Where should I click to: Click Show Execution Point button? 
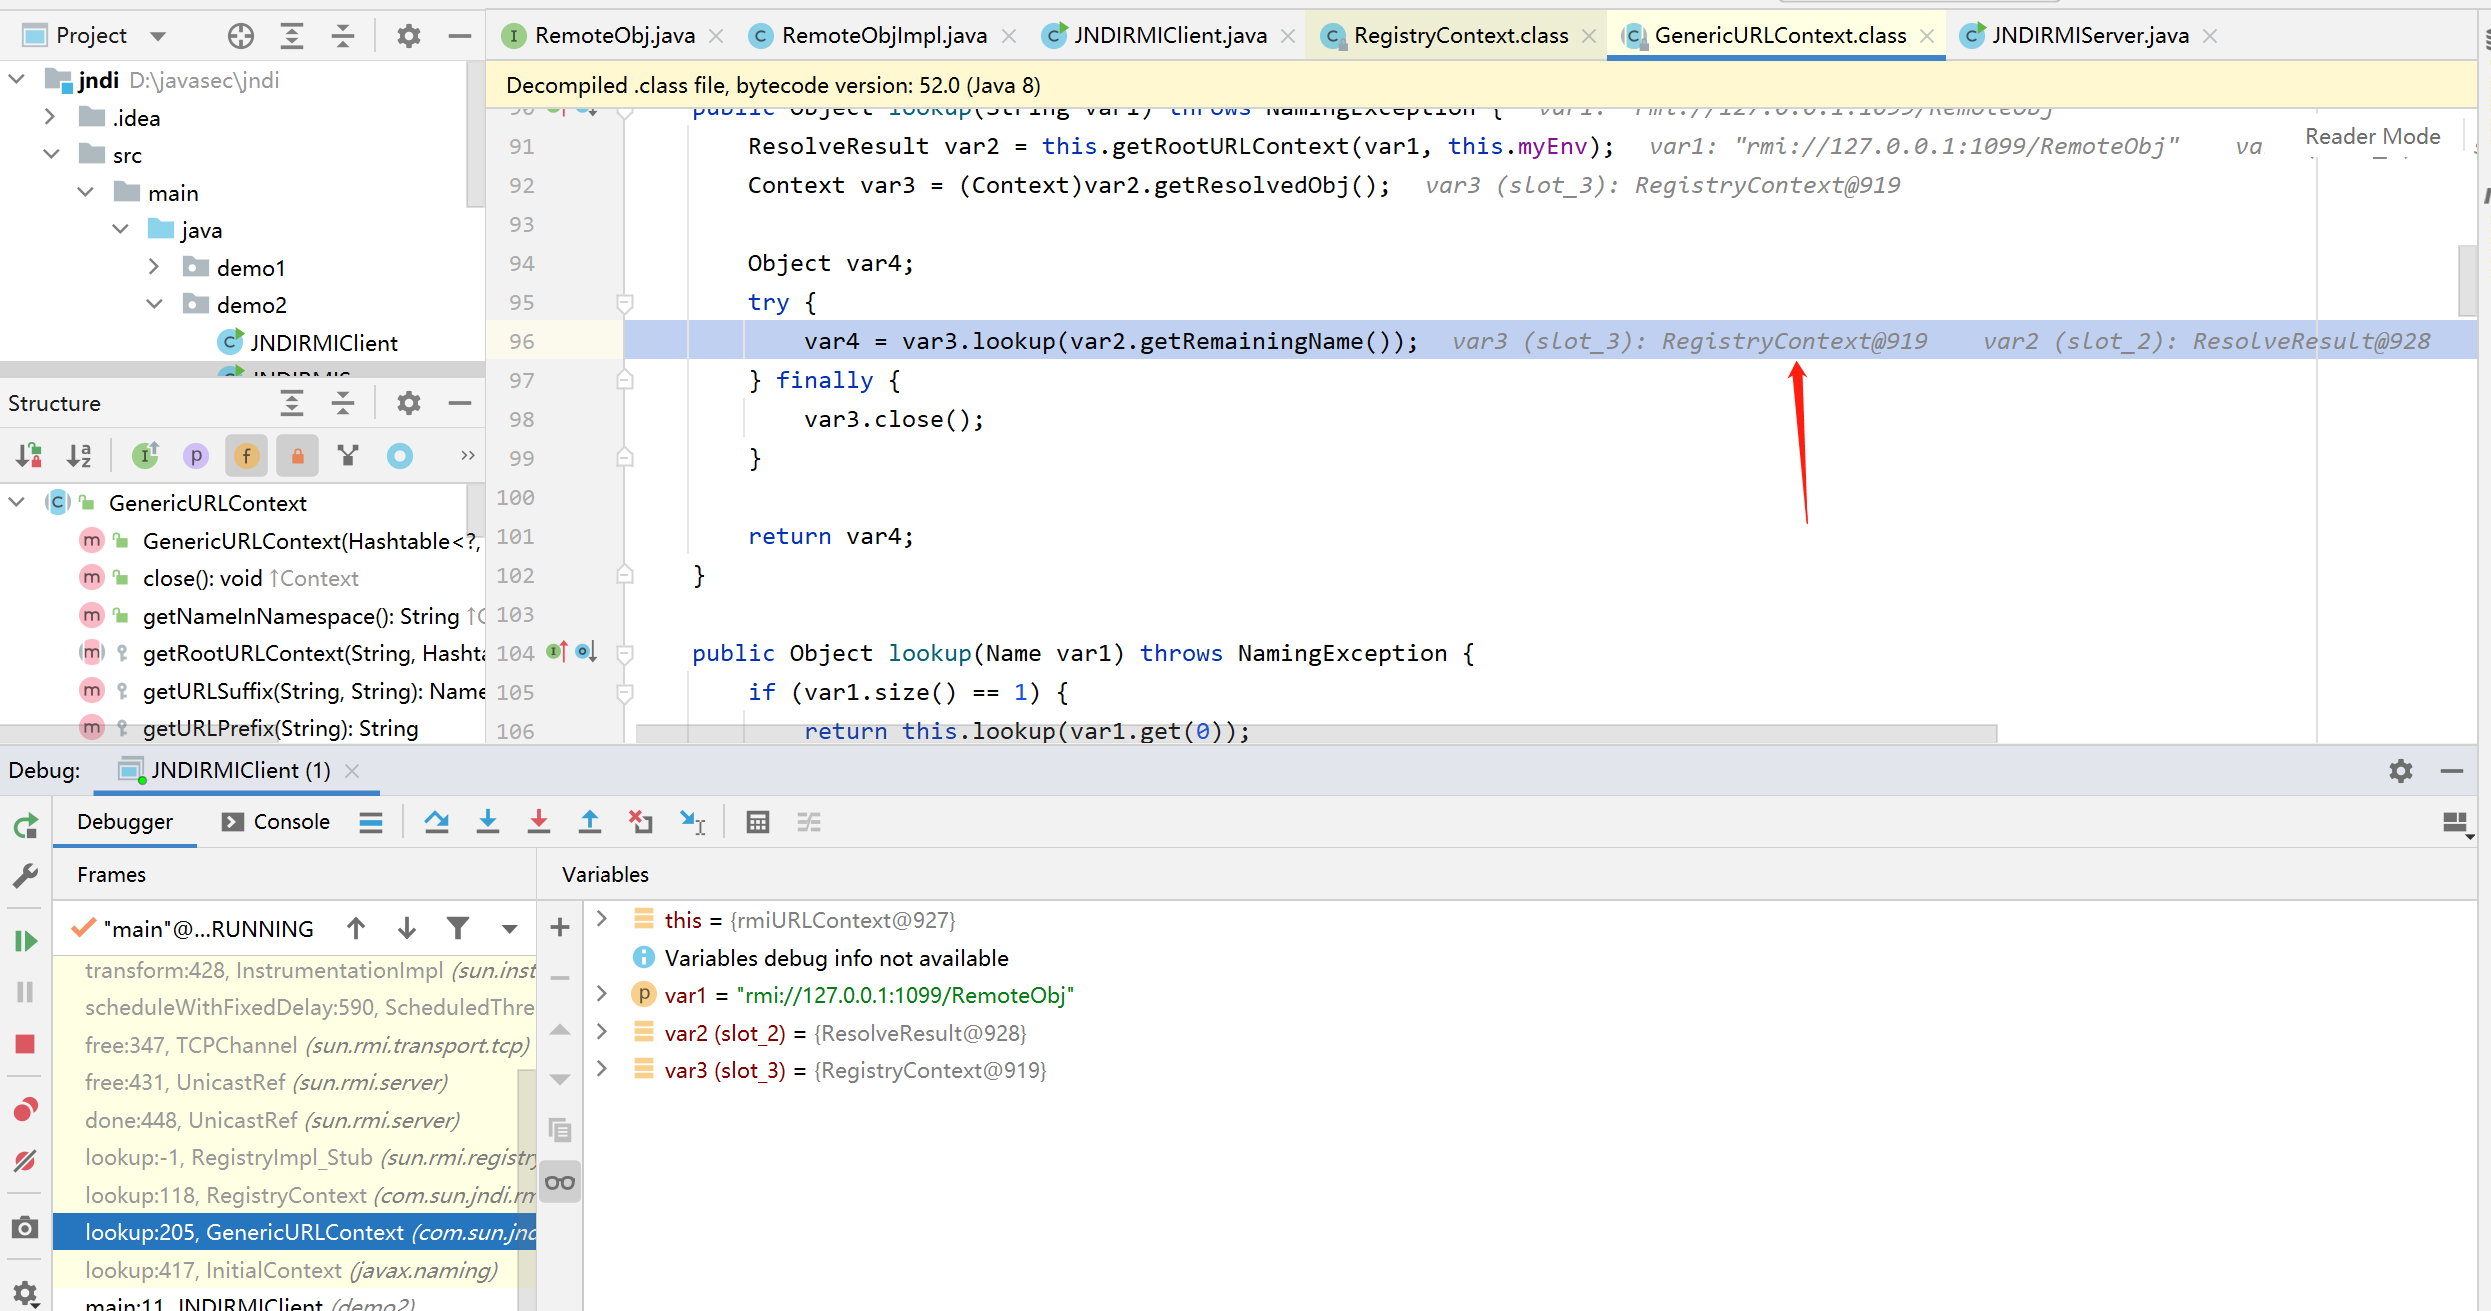point(371,822)
